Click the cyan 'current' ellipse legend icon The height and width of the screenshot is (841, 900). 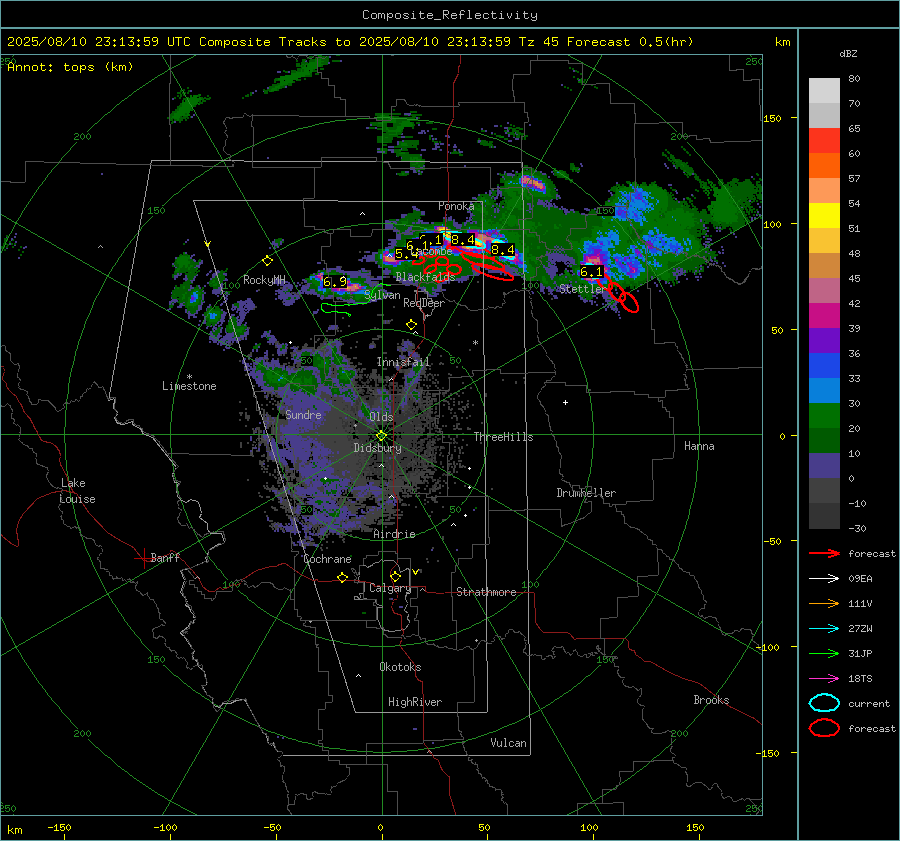824,703
